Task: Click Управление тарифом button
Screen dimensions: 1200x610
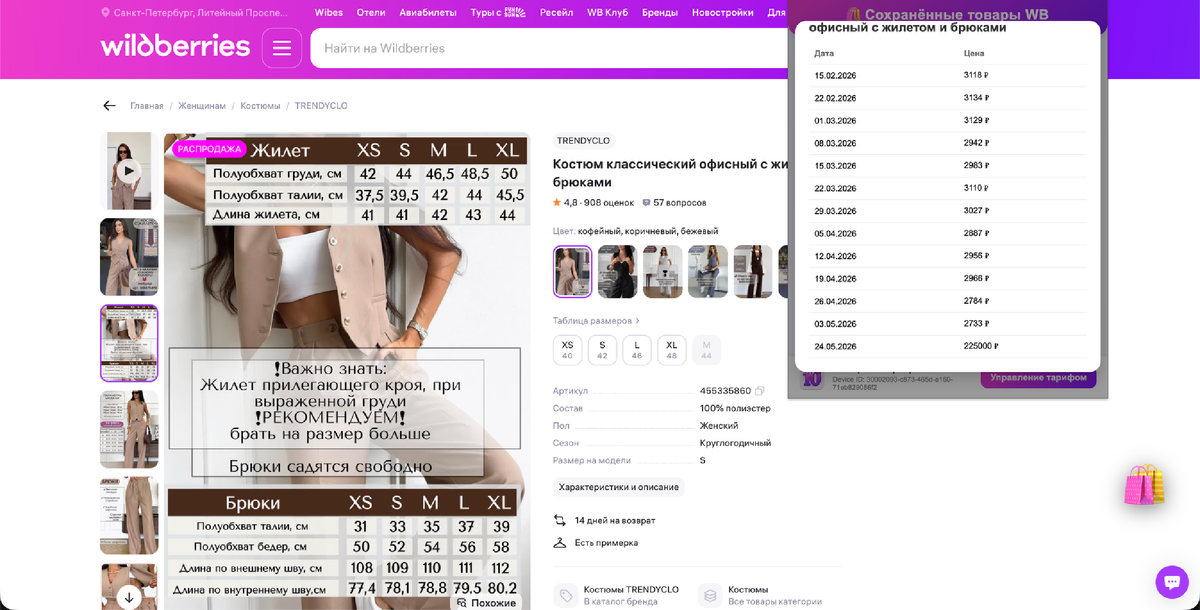Action: click(x=1038, y=378)
